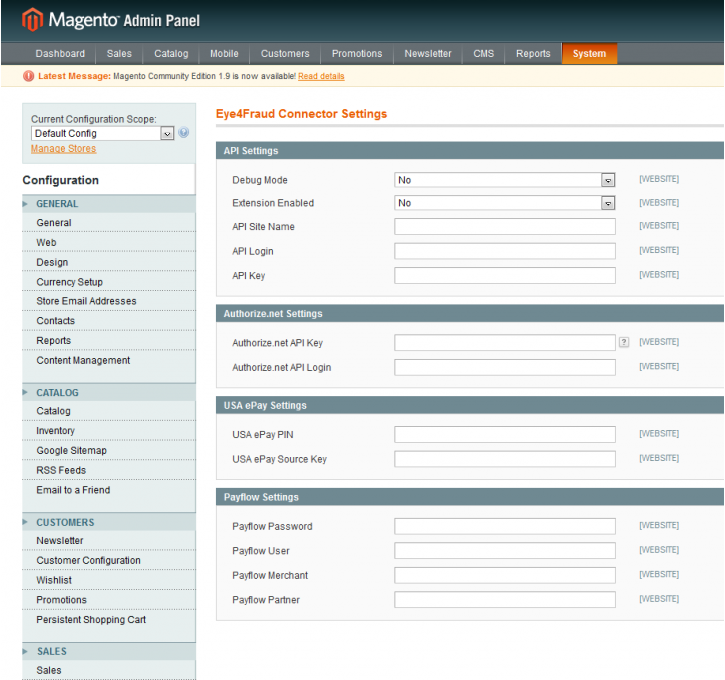The image size is (725, 680).
Task: Collapse the GENERAL sidebar section
Action: (109, 203)
